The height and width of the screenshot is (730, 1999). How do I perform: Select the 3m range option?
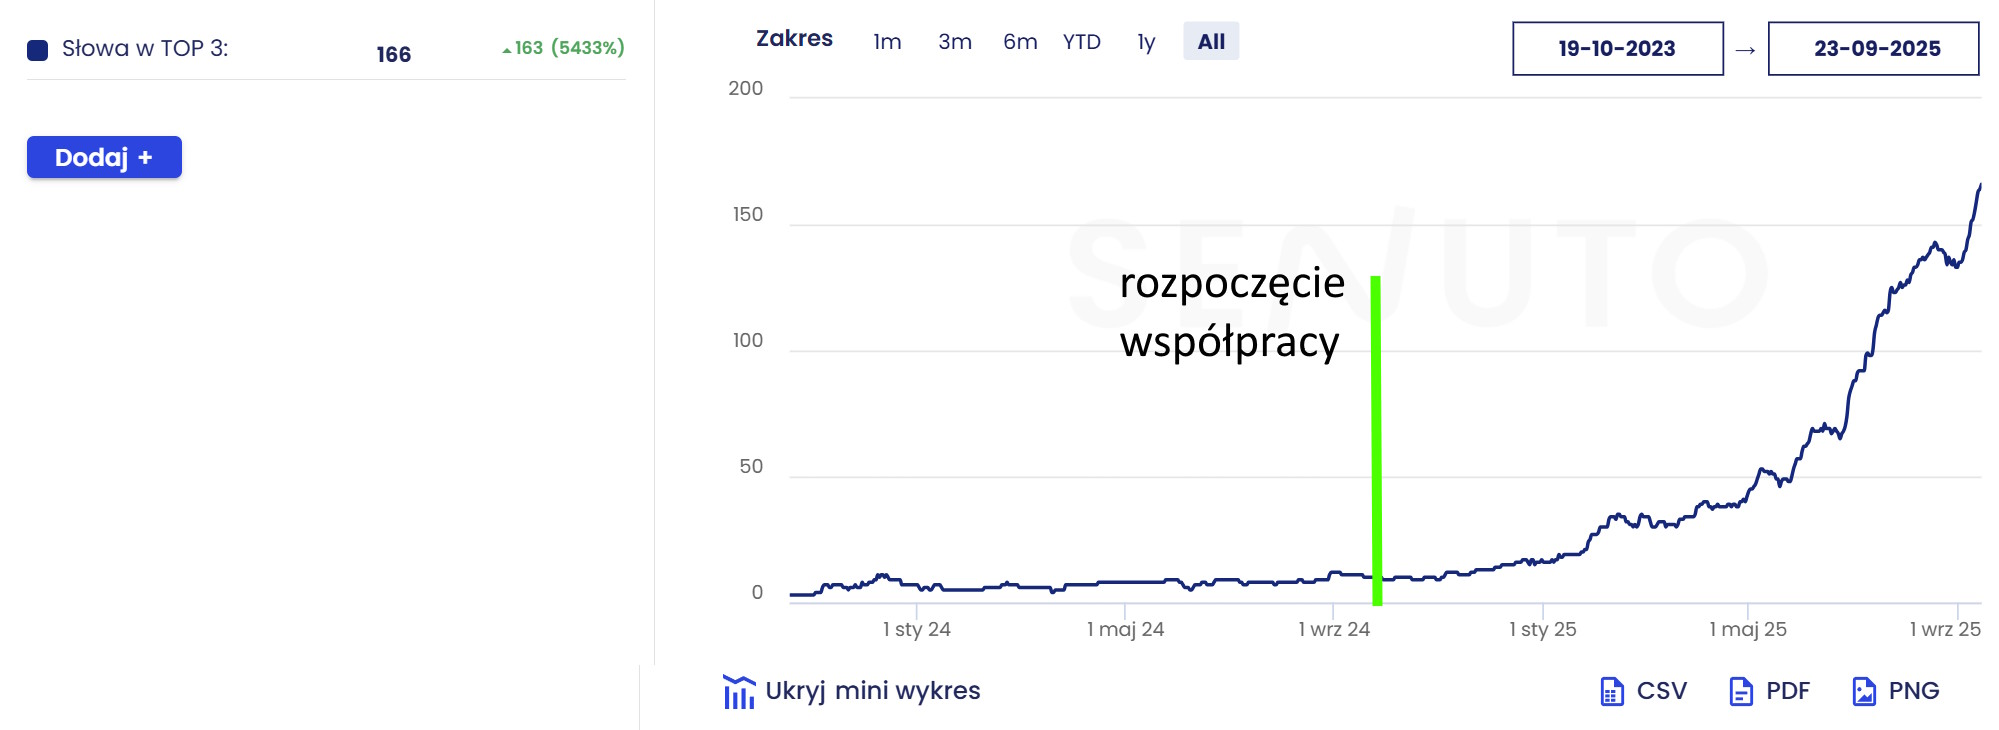point(955,42)
